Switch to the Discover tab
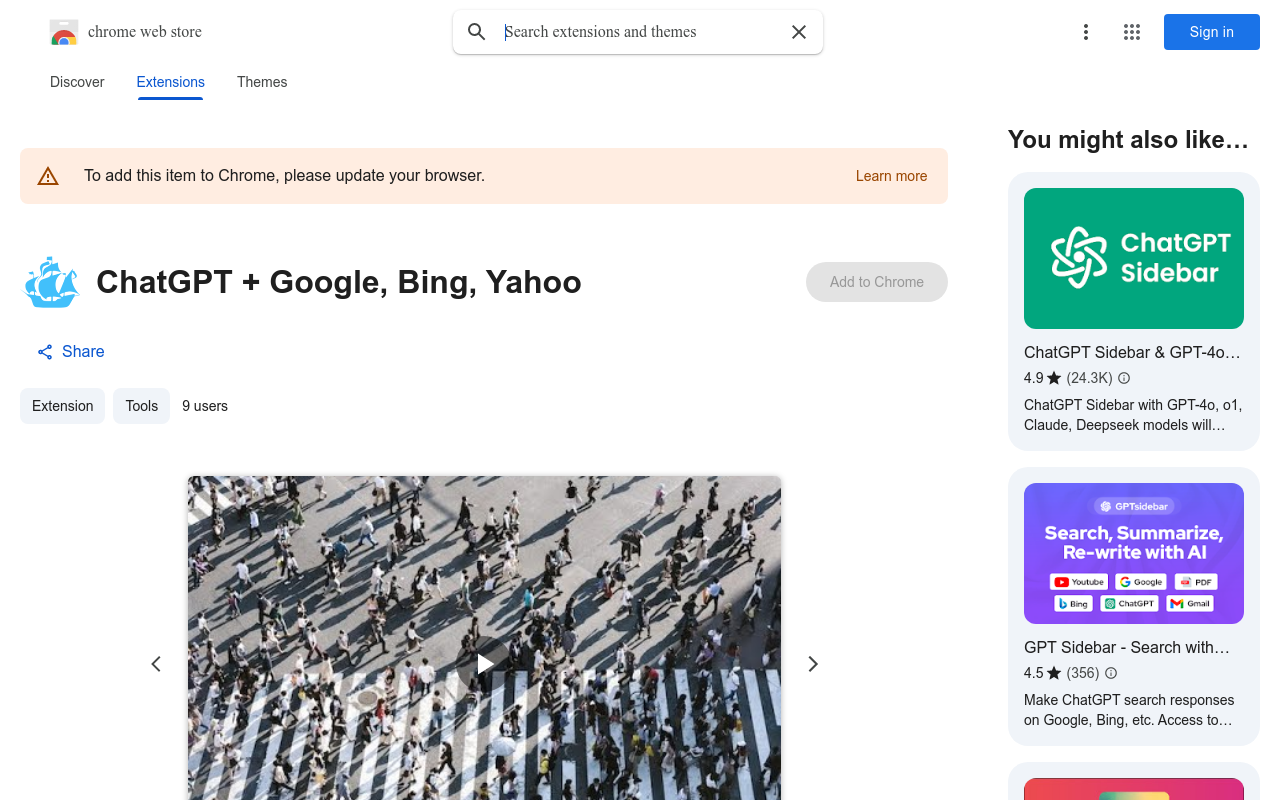This screenshot has height=800, width=1280. (x=76, y=82)
